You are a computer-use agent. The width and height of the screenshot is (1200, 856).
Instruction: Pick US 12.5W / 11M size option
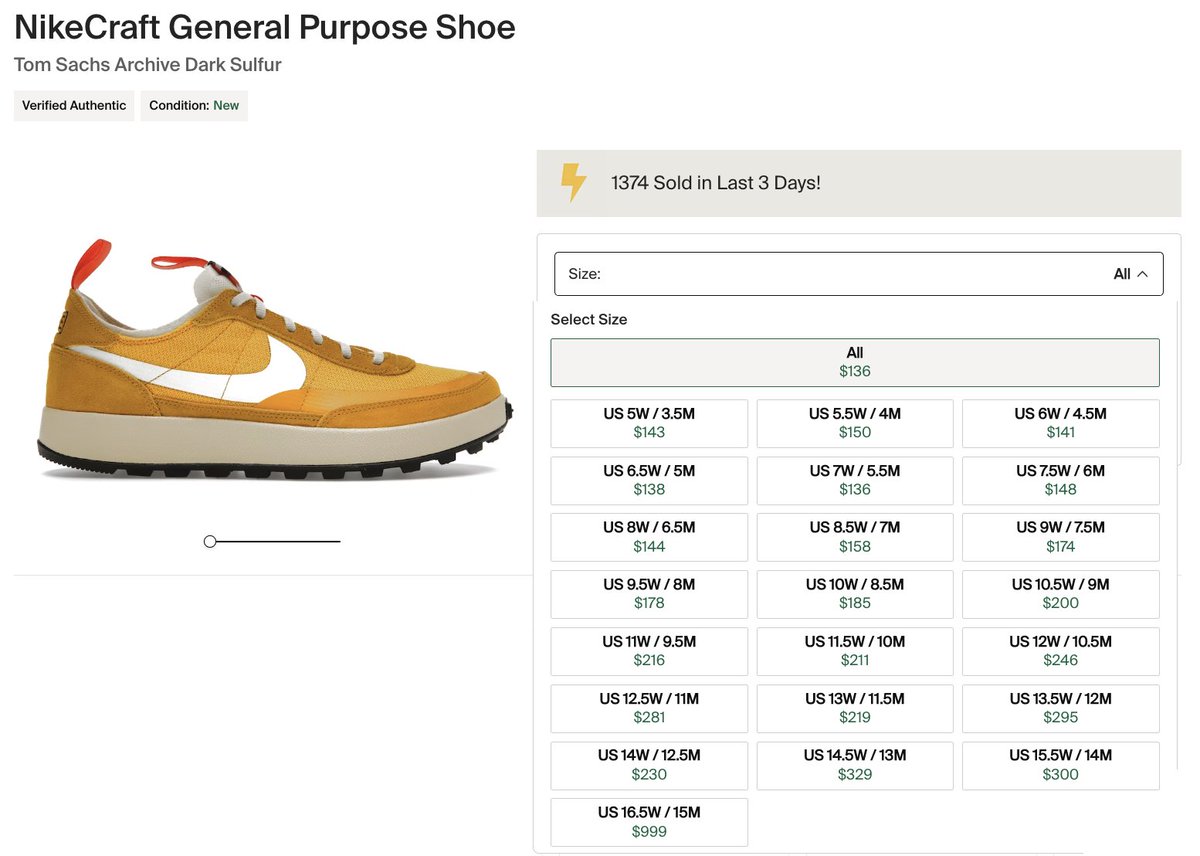tap(649, 708)
